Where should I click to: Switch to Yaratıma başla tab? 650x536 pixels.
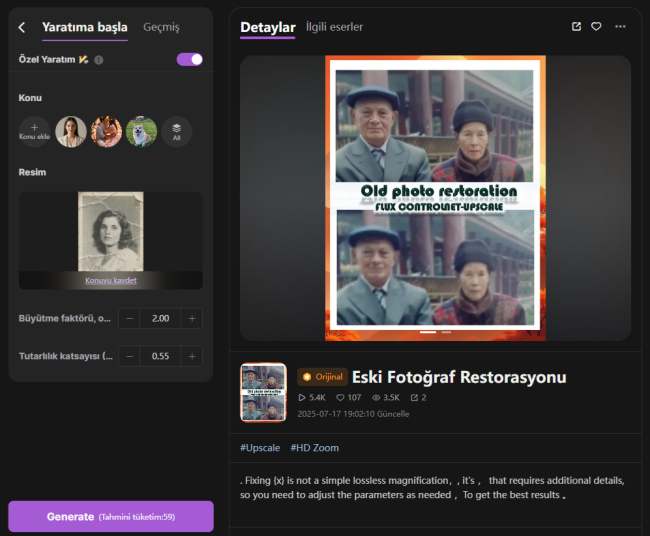[85, 27]
